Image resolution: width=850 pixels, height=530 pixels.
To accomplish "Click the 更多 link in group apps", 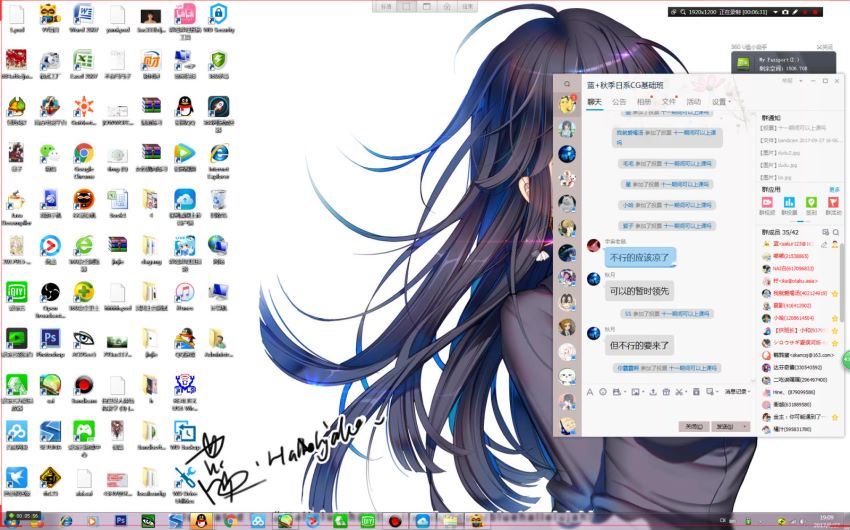I will [834, 190].
